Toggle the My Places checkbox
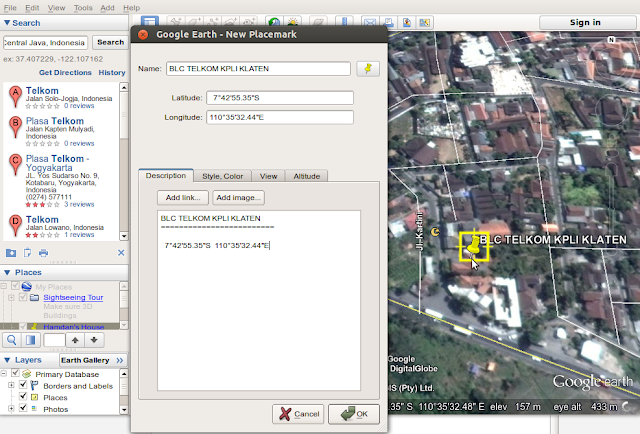This screenshot has width=640, height=434. [x=16, y=286]
